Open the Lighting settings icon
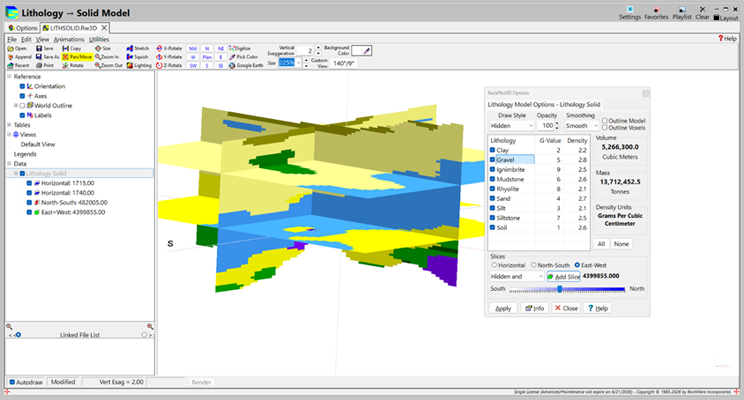Image resolution: width=744 pixels, height=400 pixels. 139,65
